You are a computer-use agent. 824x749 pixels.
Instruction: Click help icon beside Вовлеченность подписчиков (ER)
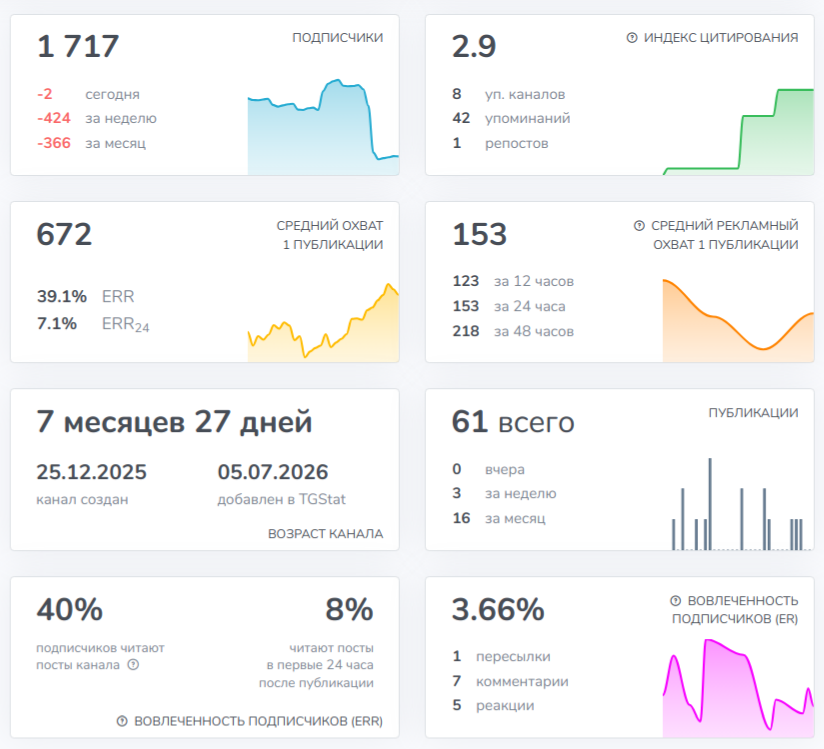(676, 600)
